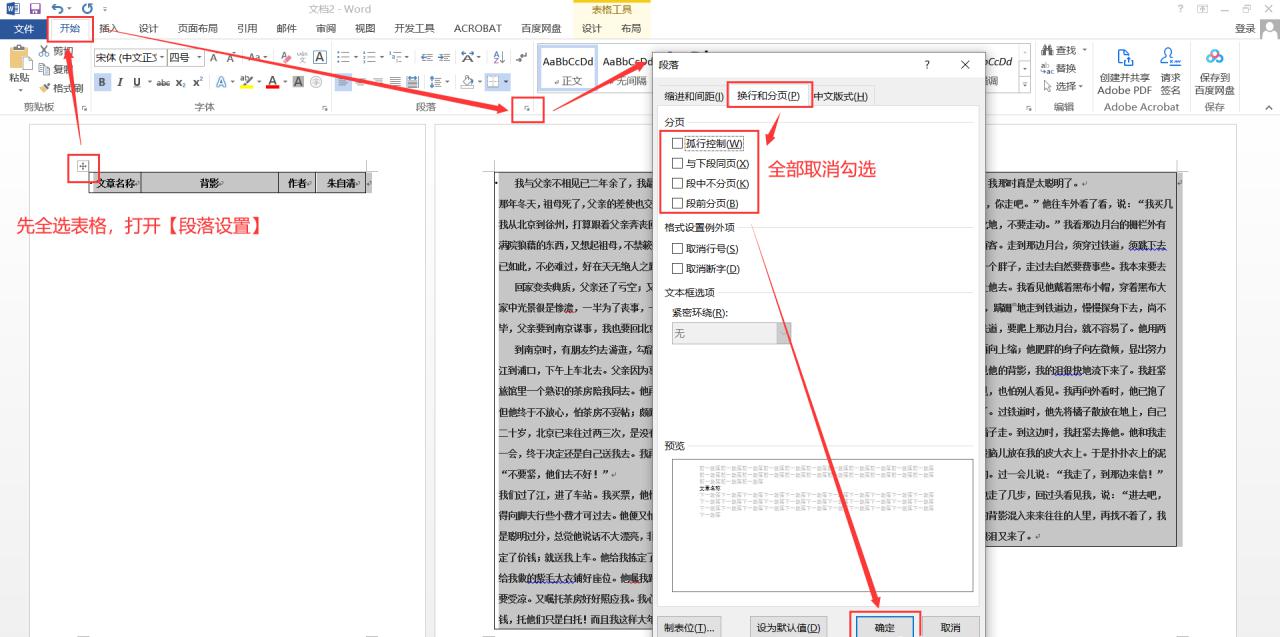Screen dimensions: 1280x637
Task: Switch to the 审阅 ribbon tab
Action: (325, 28)
